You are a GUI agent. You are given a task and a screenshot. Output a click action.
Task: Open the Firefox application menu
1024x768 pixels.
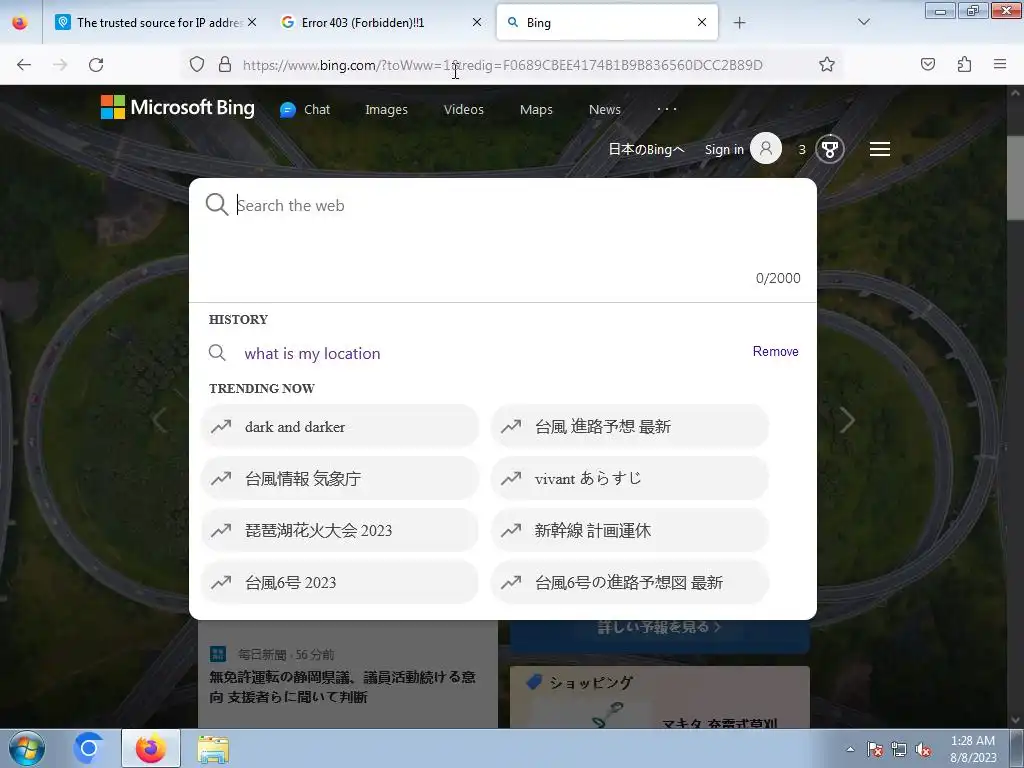(x=1000, y=64)
